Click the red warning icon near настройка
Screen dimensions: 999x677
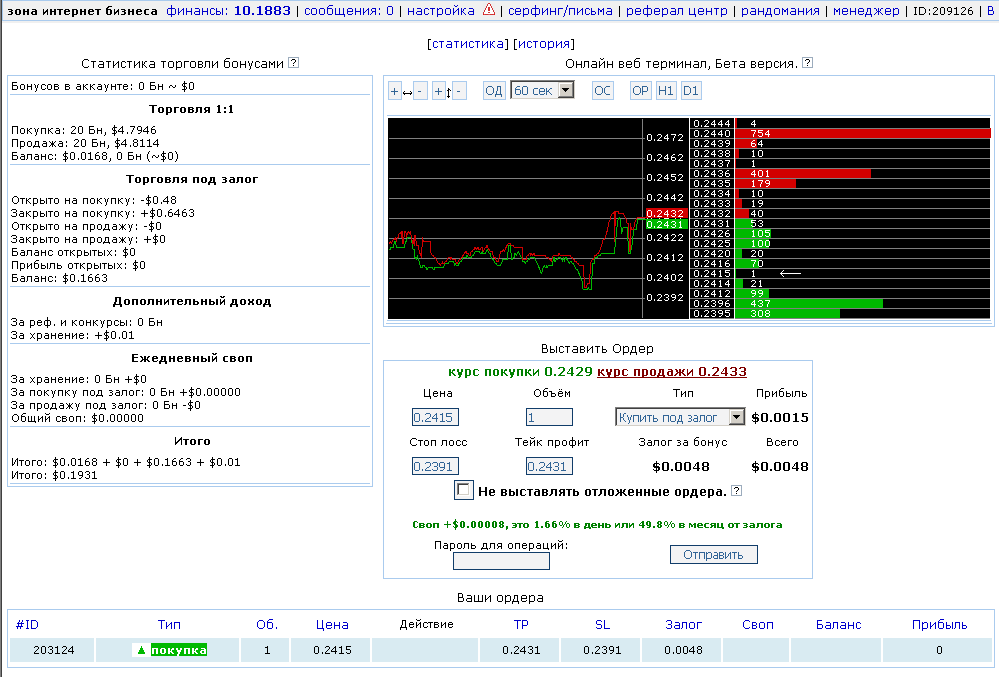click(x=489, y=10)
